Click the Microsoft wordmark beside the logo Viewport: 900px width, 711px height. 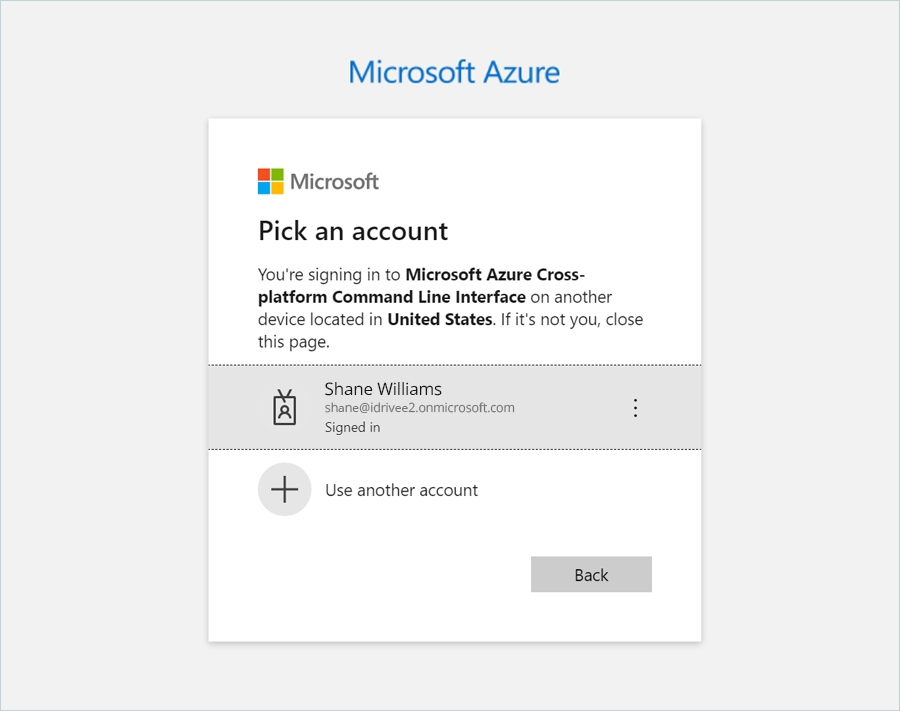pyautogui.click(x=334, y=181)
